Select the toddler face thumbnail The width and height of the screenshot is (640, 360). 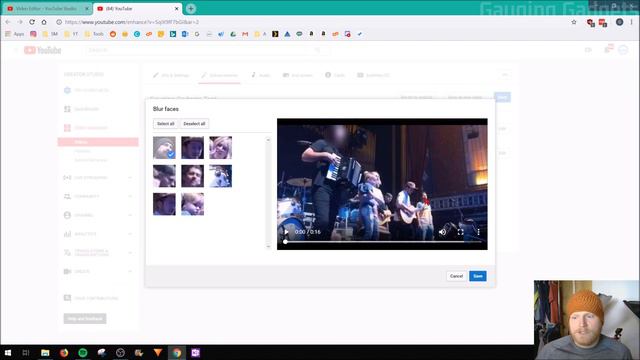[192, 204]
